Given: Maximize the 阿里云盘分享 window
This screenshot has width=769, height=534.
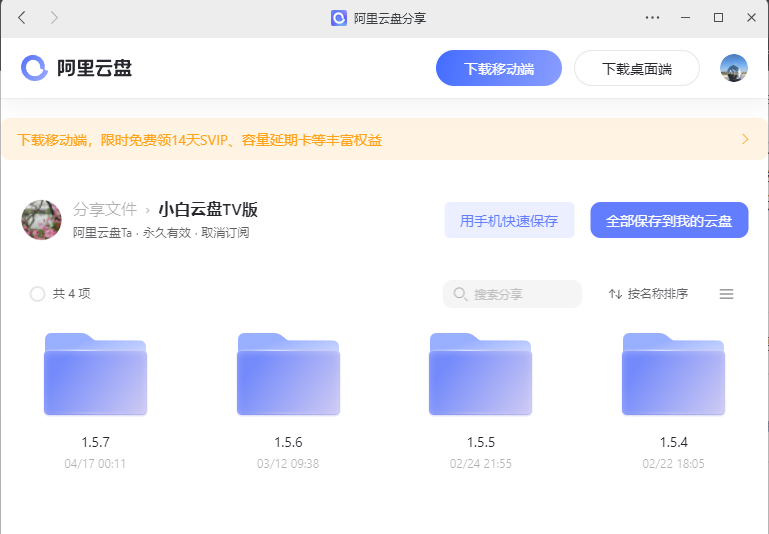Looking at the screenshot, I should tap(718, 18).
